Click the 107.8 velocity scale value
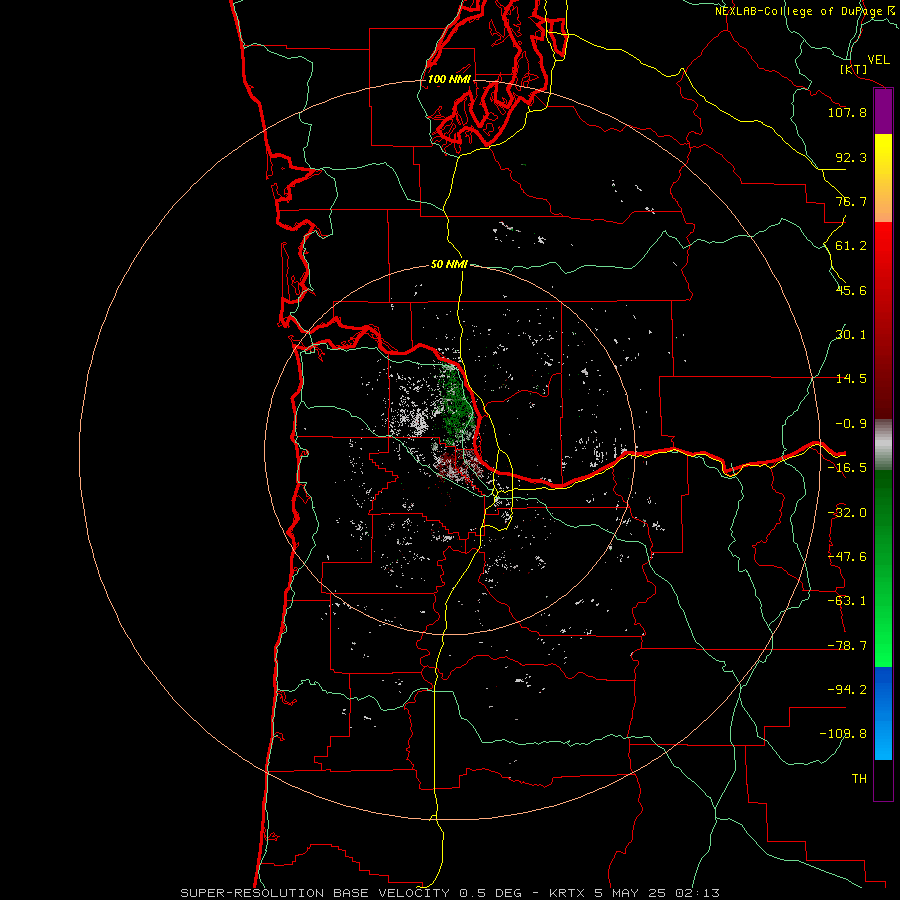 click(847, 112)
